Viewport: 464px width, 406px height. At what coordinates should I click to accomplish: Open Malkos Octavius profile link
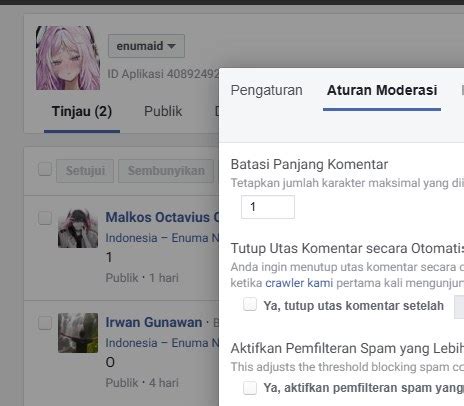pyautogui.click(x=162, y=217)
